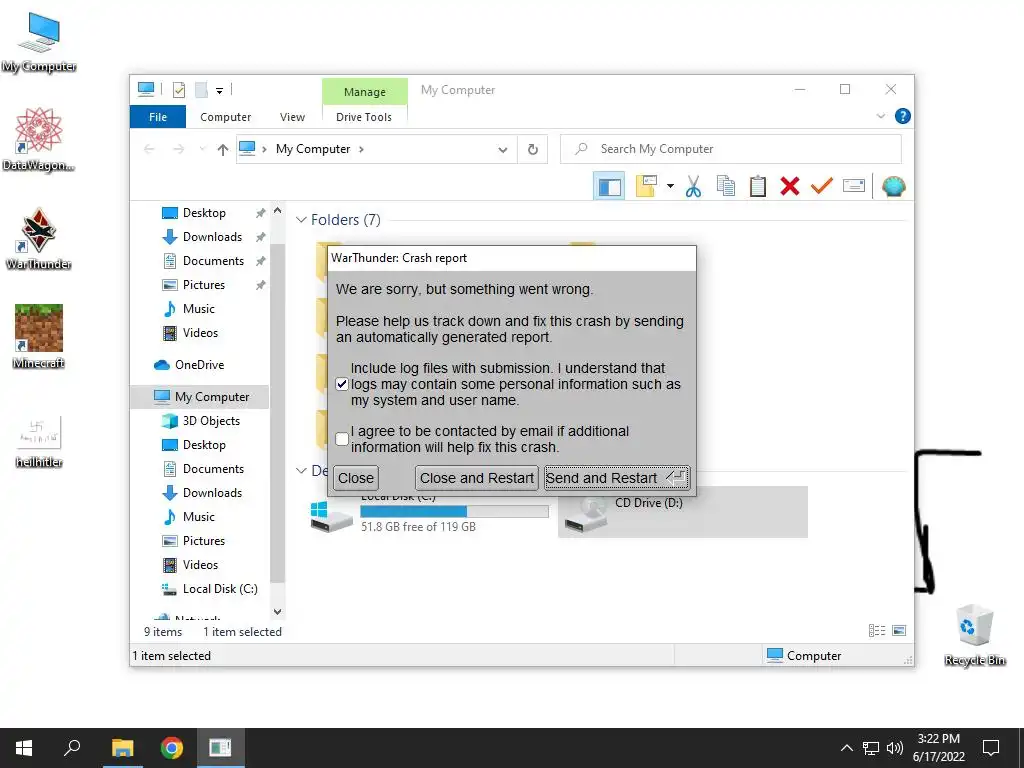Select the Minecraft desktop icon
The width and height of the screenshot is (1024, 768).
(39, 336)
